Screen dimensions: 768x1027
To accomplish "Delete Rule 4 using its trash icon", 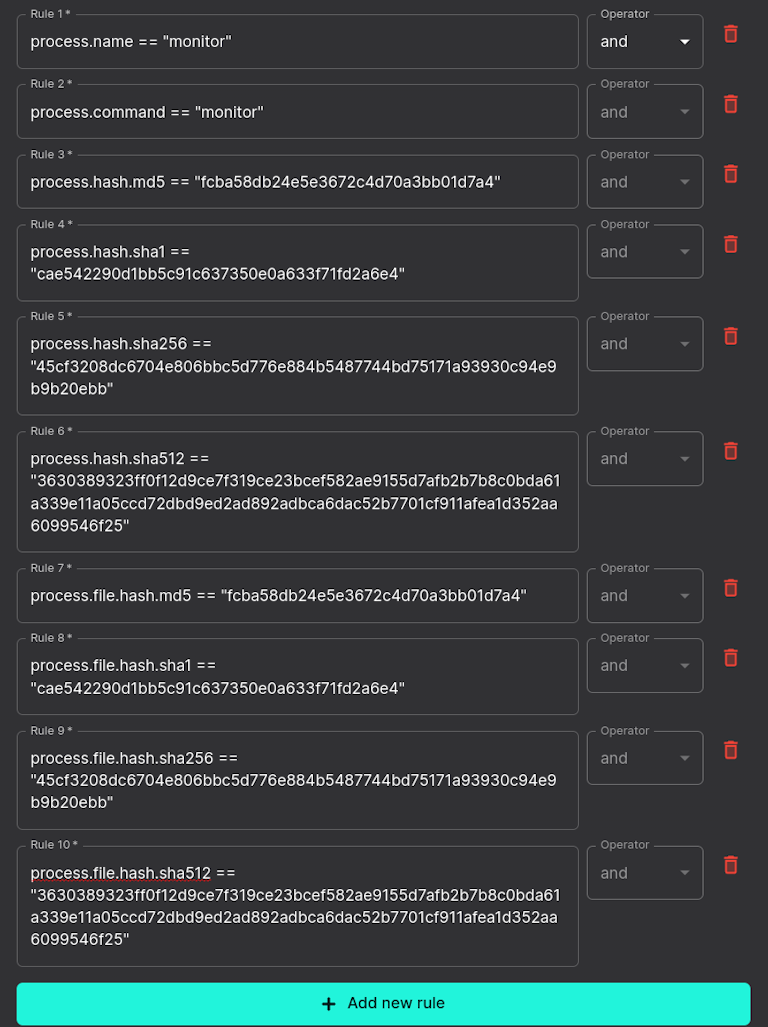I will (730, 244).
